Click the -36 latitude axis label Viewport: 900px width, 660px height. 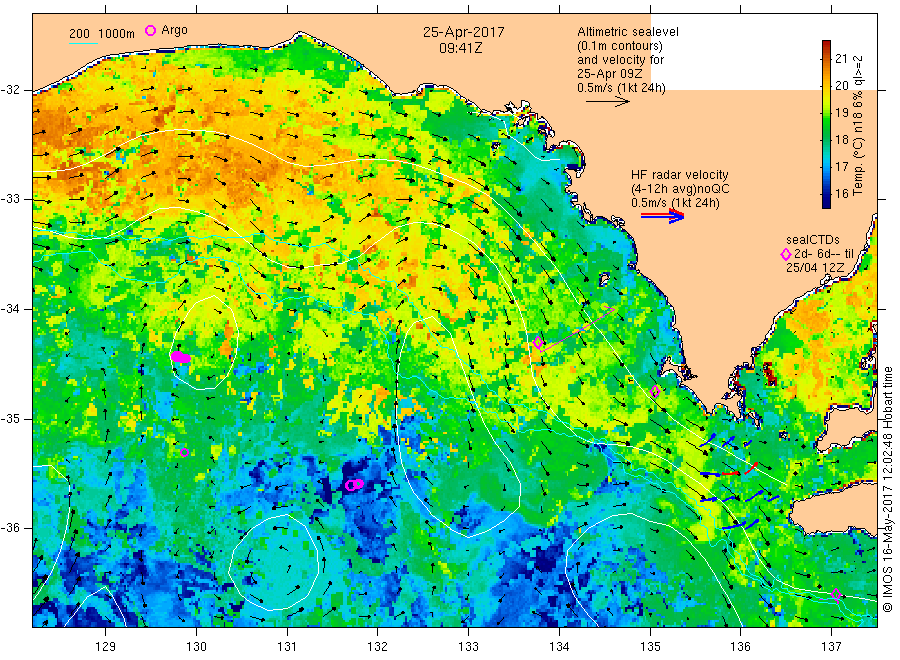10,527
